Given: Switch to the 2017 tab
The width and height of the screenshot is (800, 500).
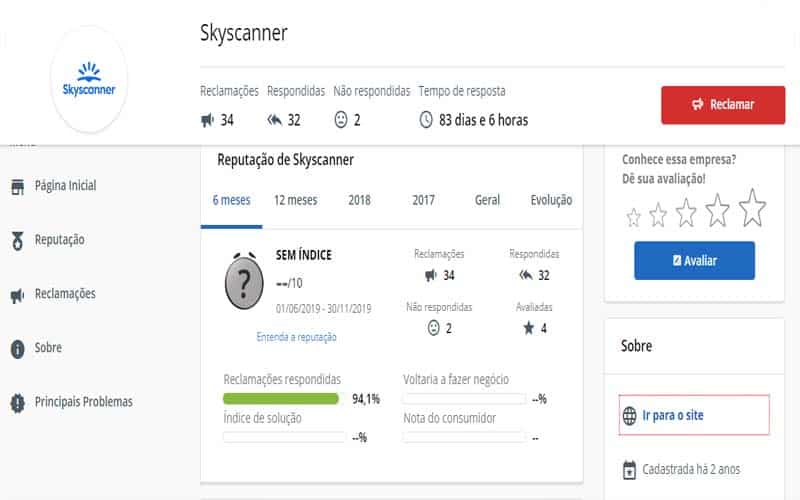Looking at the screenshot, I should (x=423, y=200).
